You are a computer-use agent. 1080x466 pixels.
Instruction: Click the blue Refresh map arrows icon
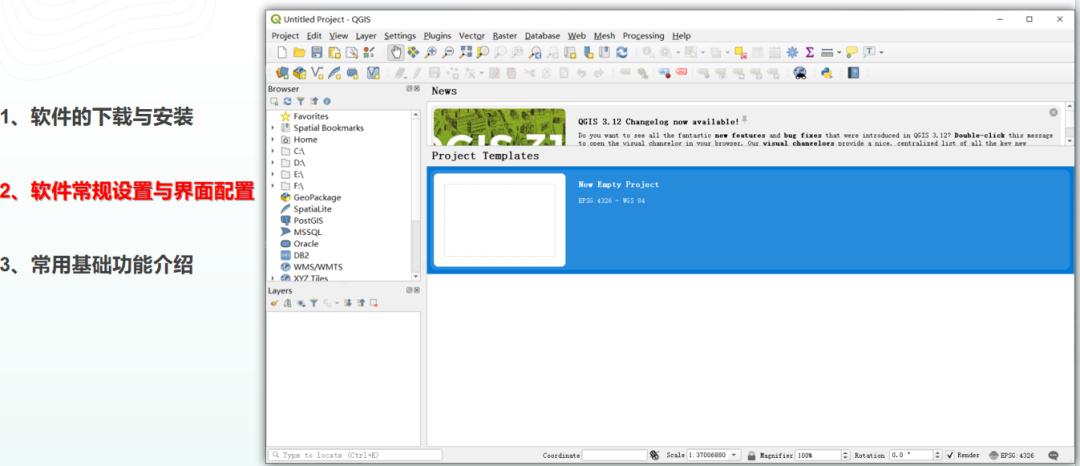621,52
